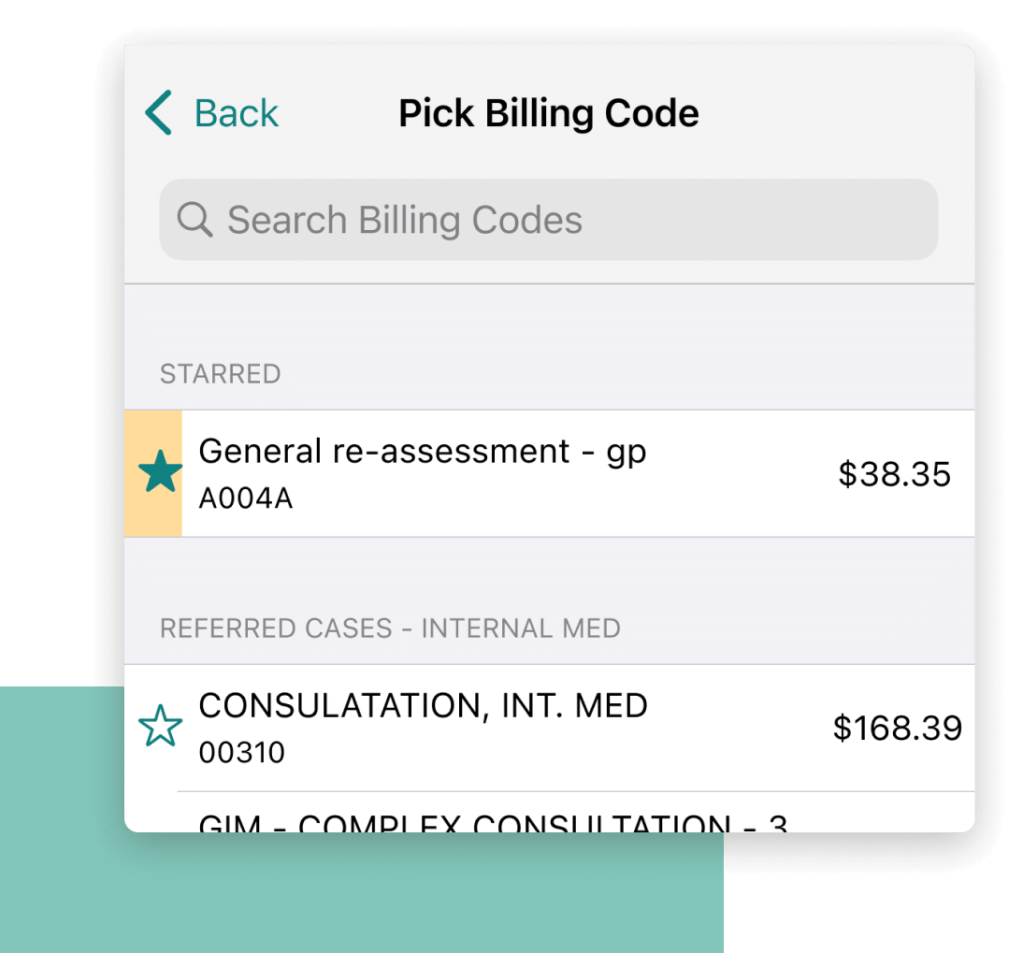Star the CONSULATATION, INT. MED code
The height and width of the screenshot is (953, 1023).
point(160,727)
